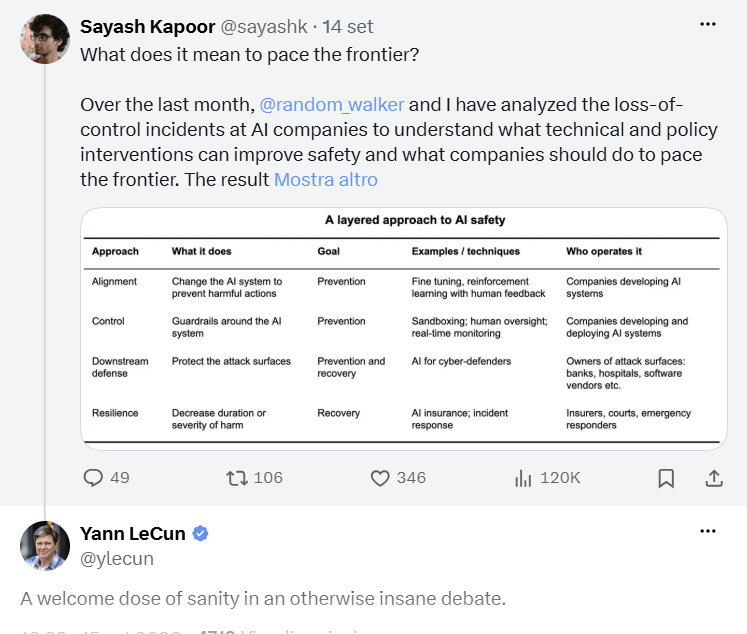Click the share icon on quoted tweet
The width and height of the screenshot is (747, 634).
pos(714,478)
